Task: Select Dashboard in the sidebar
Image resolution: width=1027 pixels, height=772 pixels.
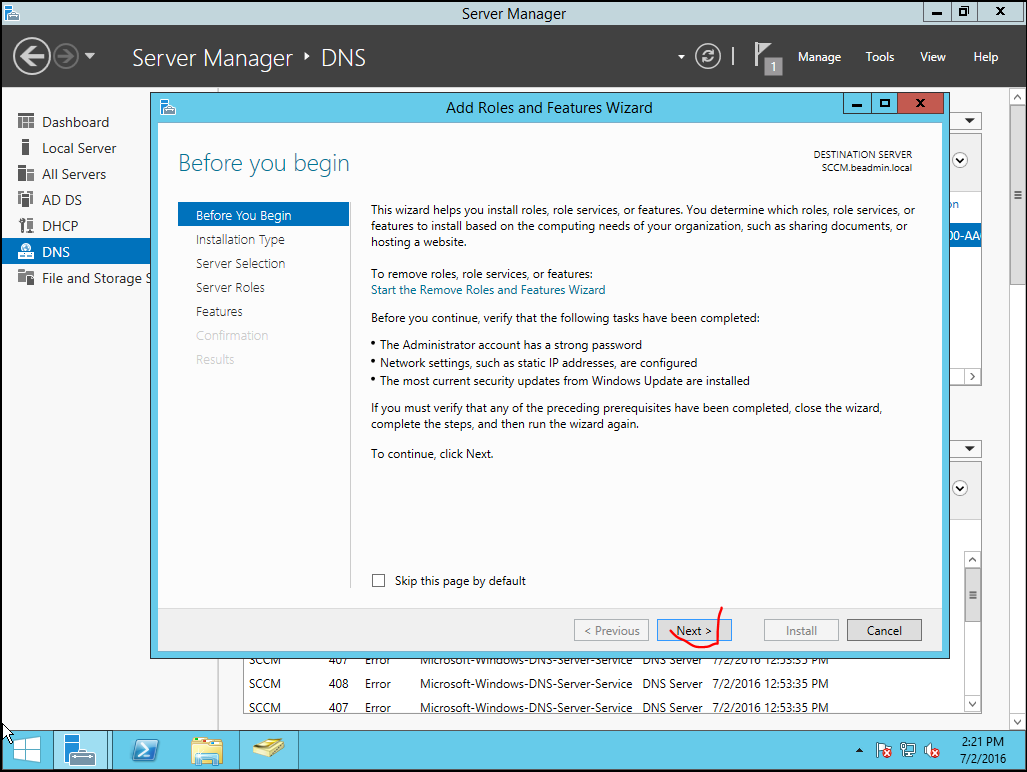Action: point(76,122)
